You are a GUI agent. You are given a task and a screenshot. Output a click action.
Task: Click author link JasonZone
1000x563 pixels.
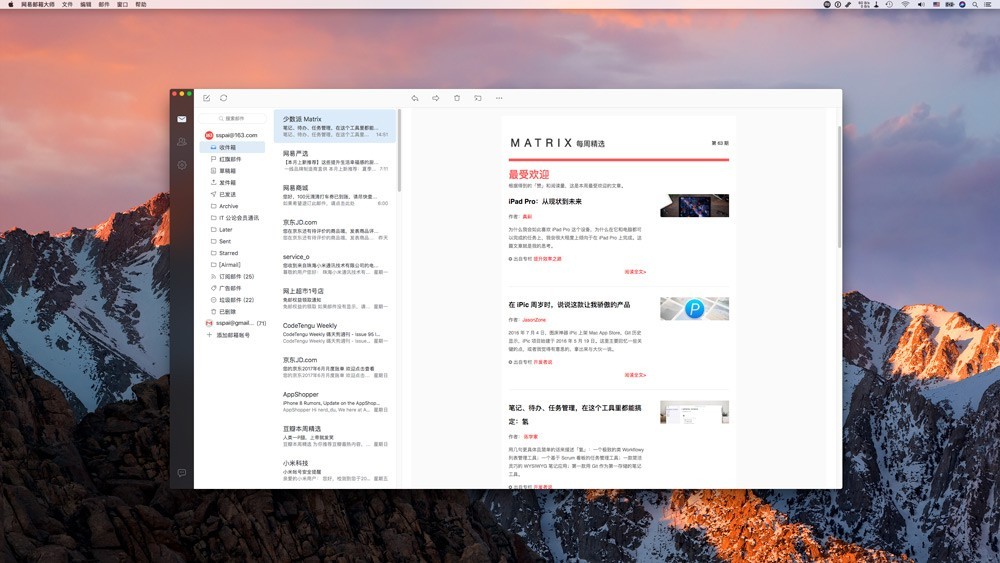click(x=534, y=320)
